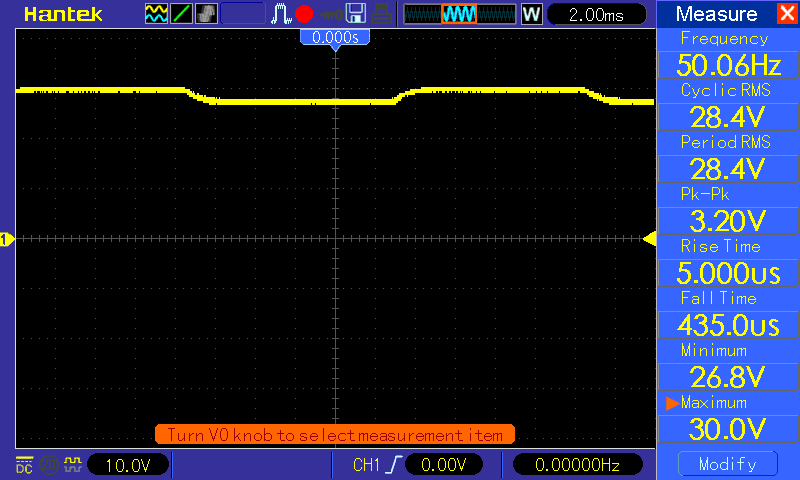Select the Minimum measurement label
This screenshot has height=480, width=800.
click(714, 351)
